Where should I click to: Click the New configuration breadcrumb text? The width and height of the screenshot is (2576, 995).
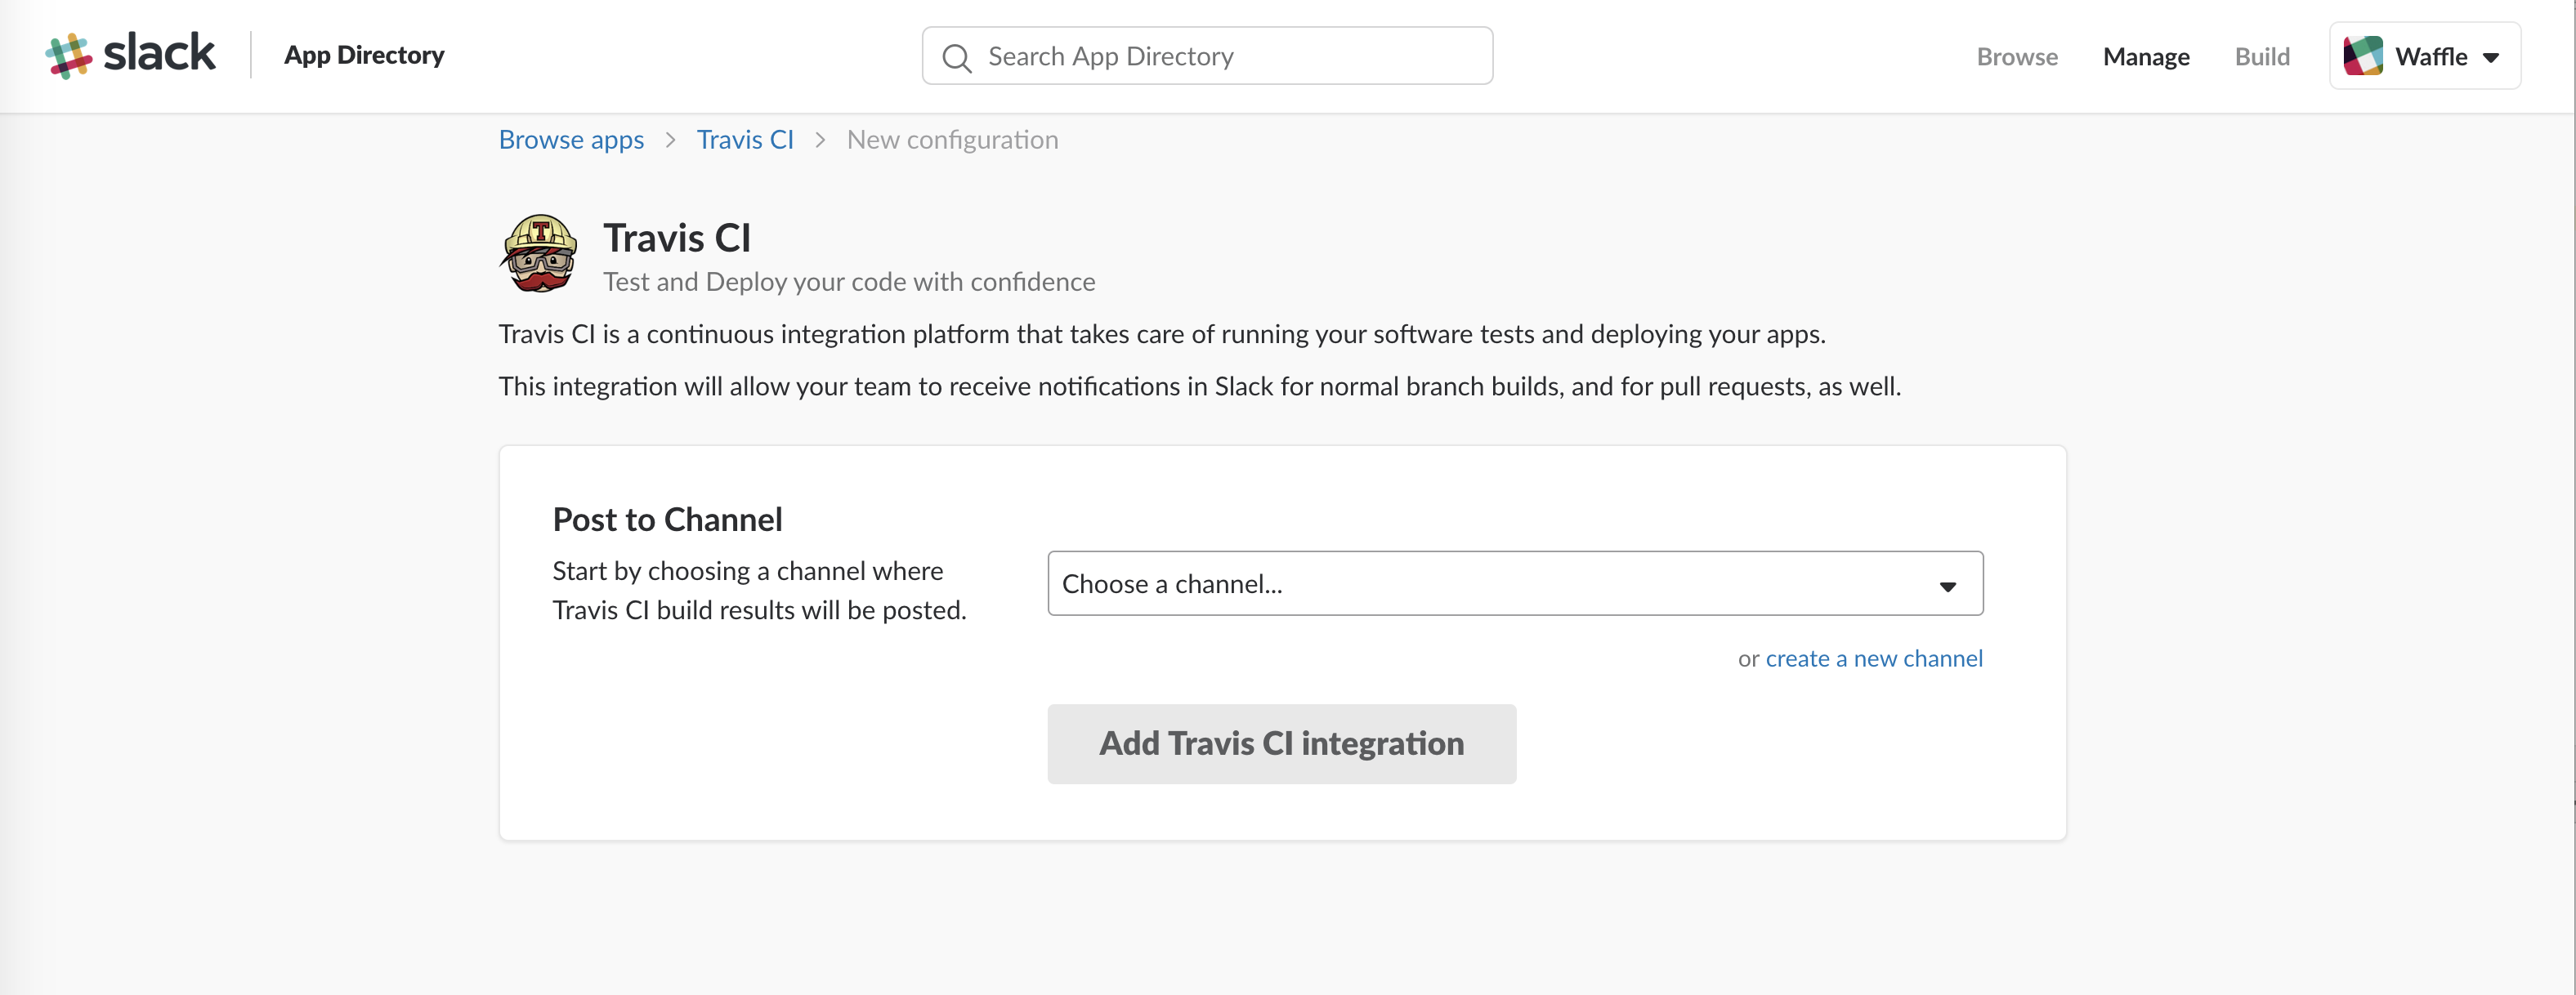pos(952,140)
